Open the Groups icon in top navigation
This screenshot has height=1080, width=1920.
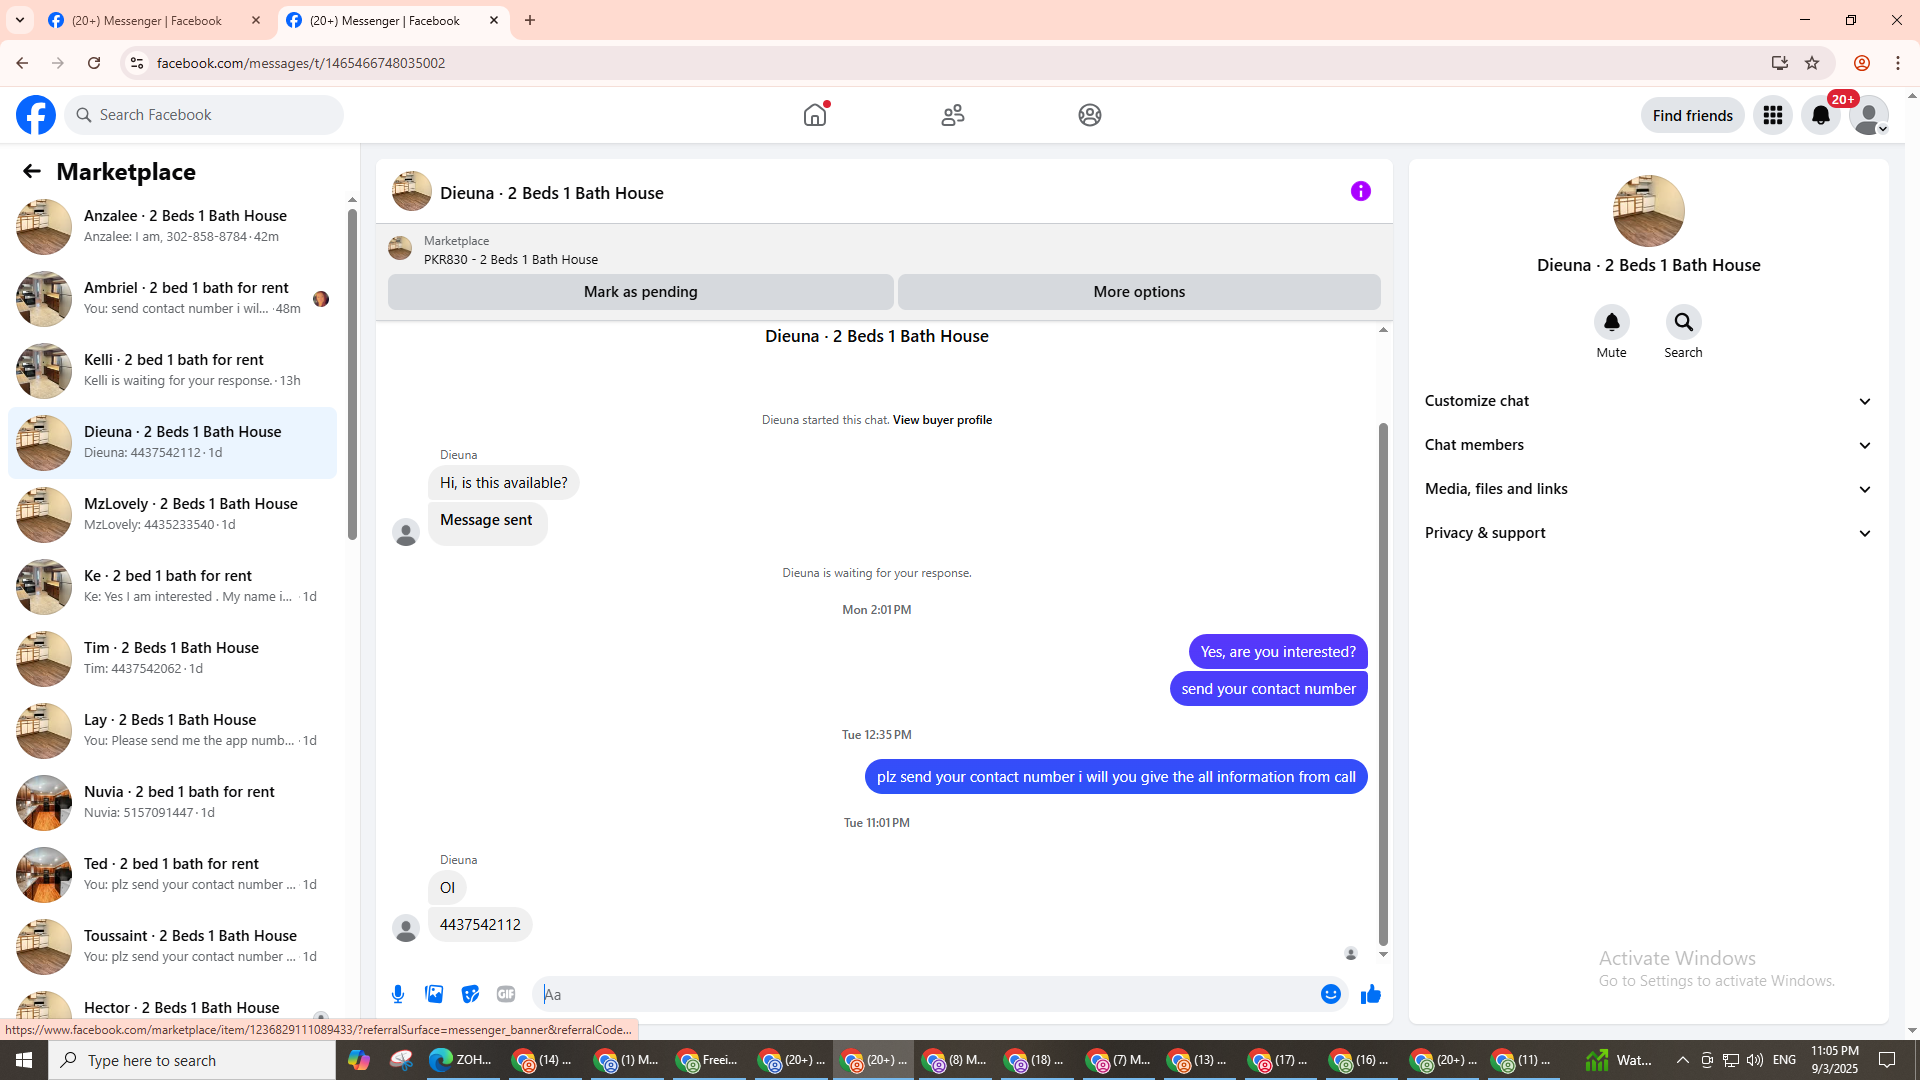pos(1090,115)
